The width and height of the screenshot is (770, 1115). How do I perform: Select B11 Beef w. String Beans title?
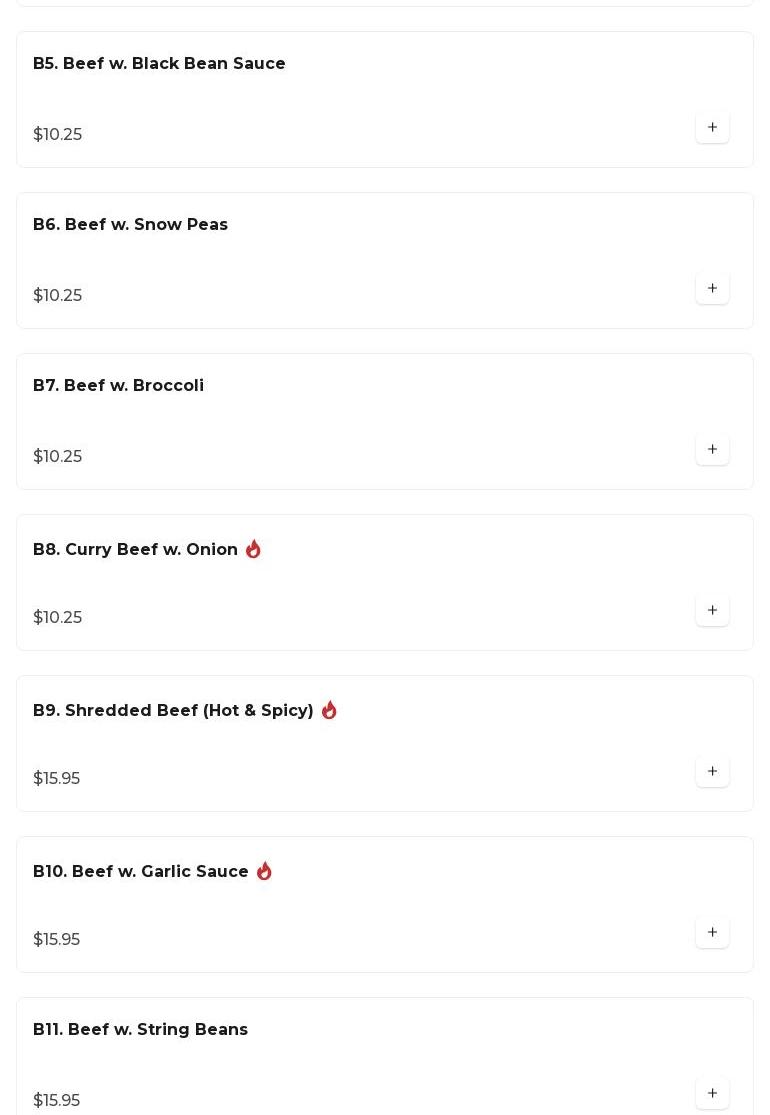[140, 1030]
